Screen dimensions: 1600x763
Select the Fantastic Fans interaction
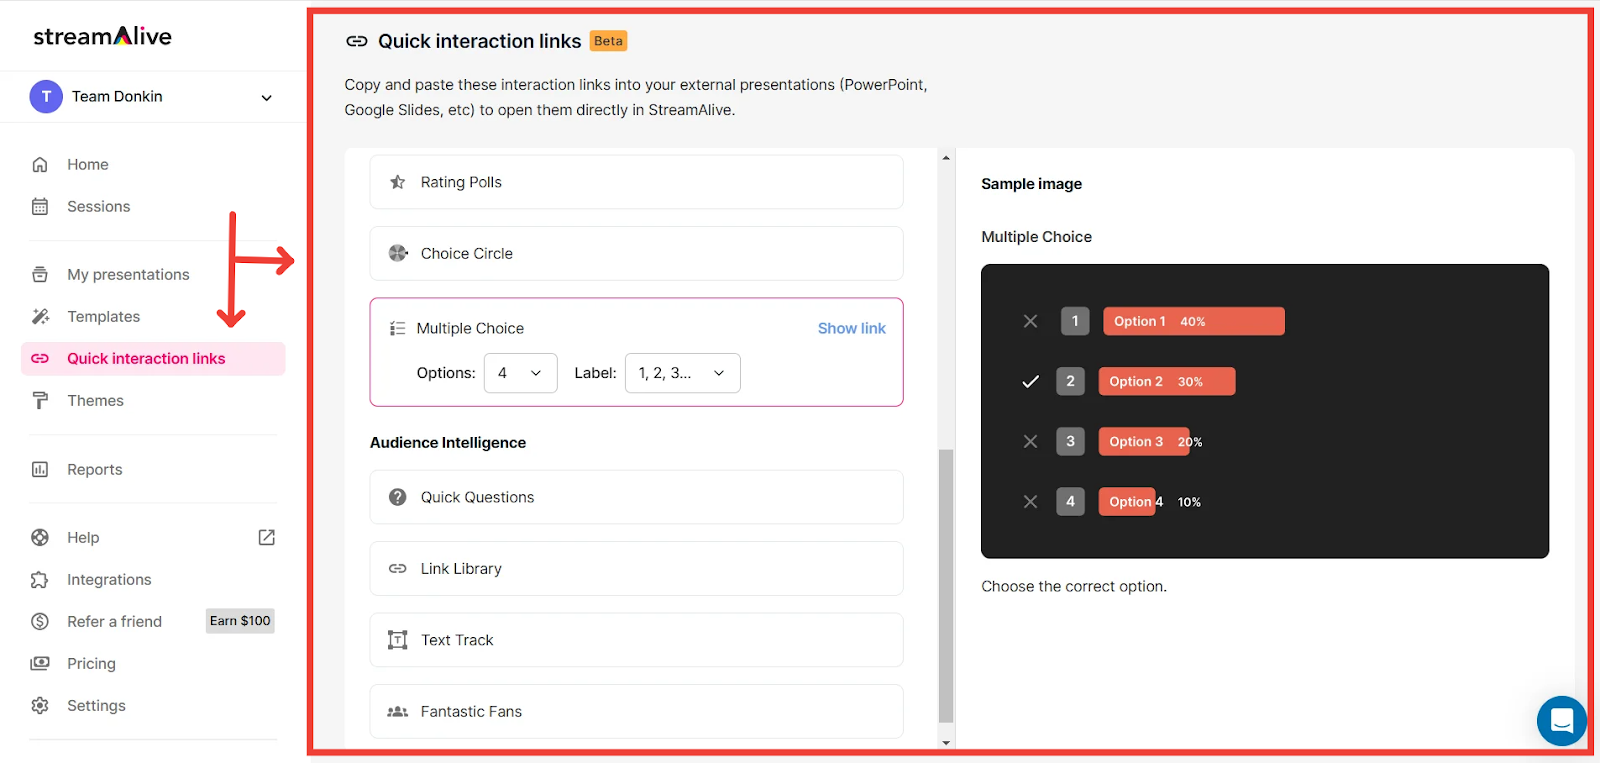click(636, 712)
